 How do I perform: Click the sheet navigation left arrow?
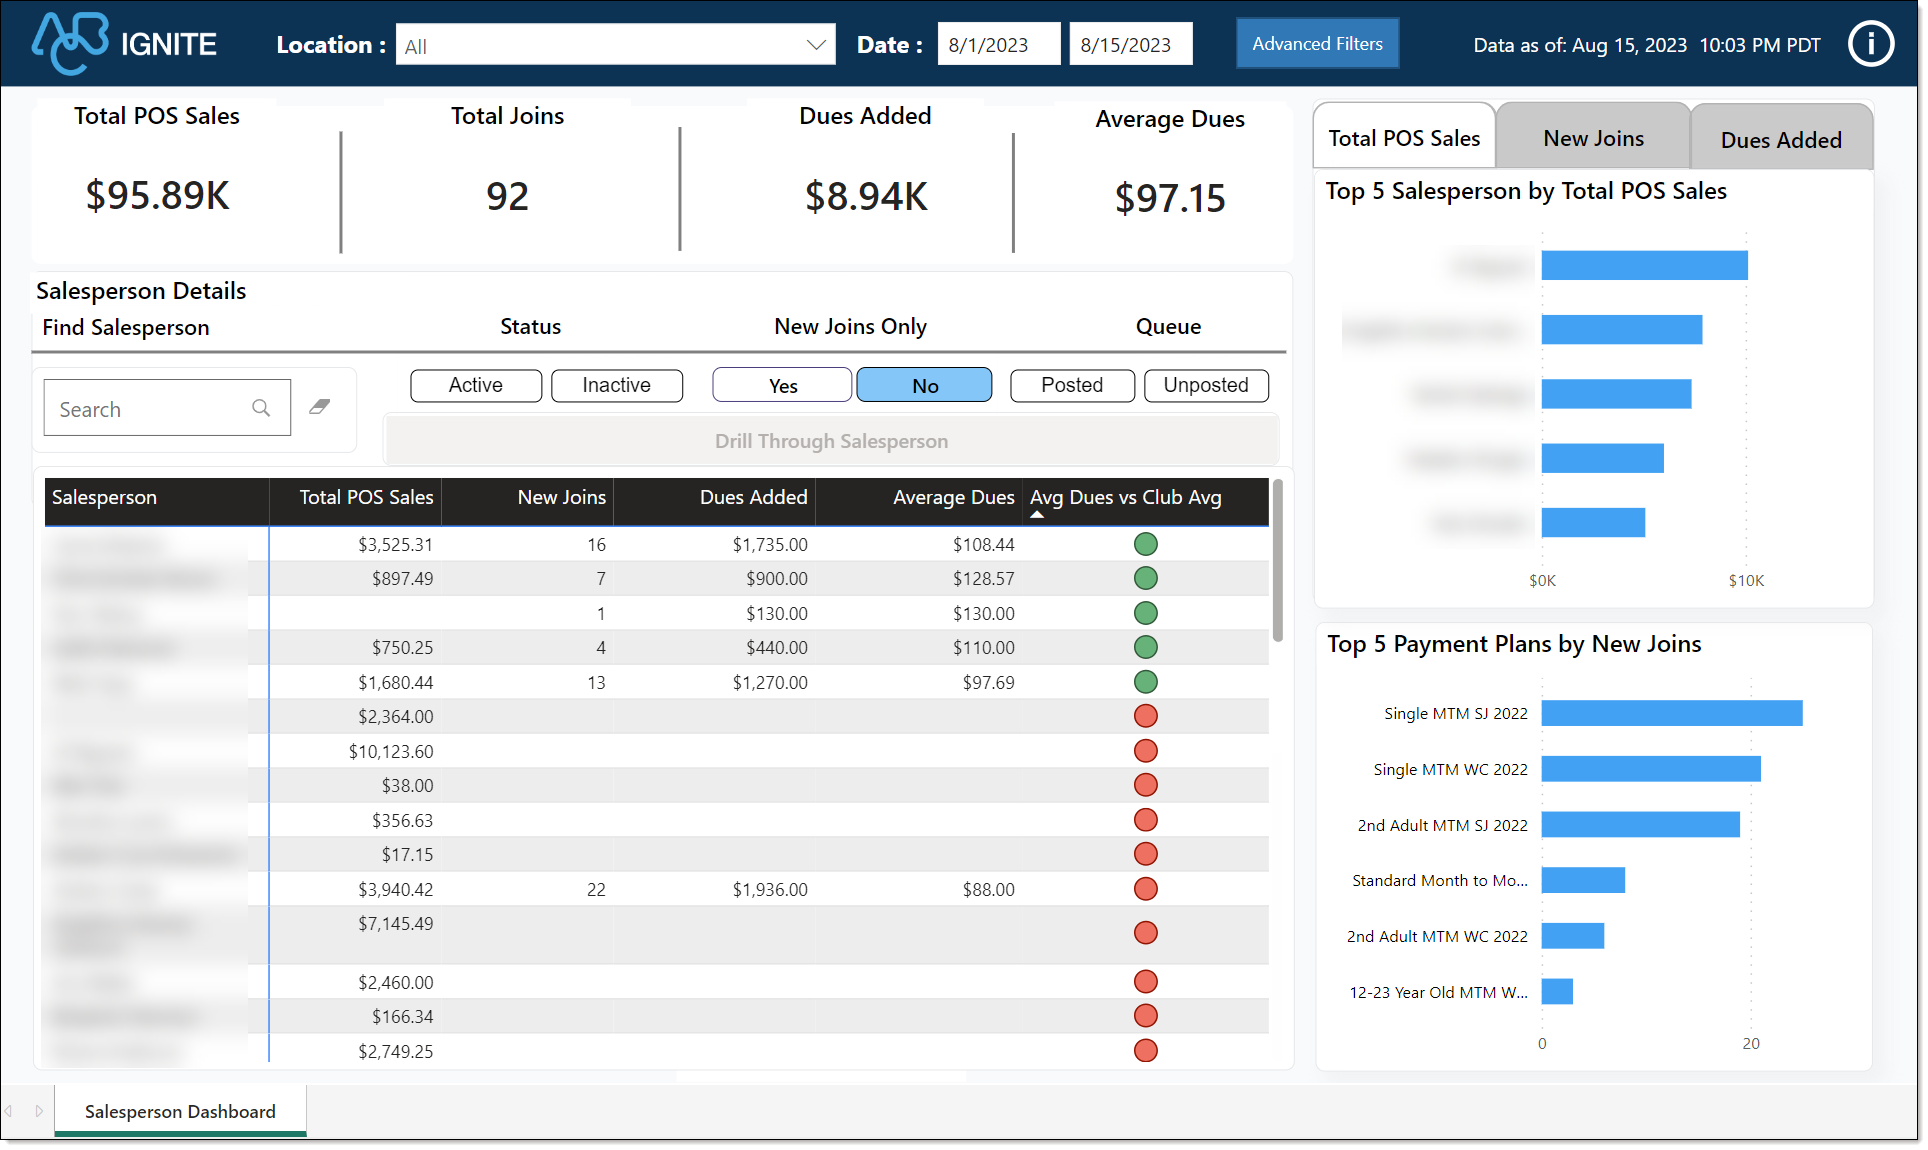[9, 1111]
